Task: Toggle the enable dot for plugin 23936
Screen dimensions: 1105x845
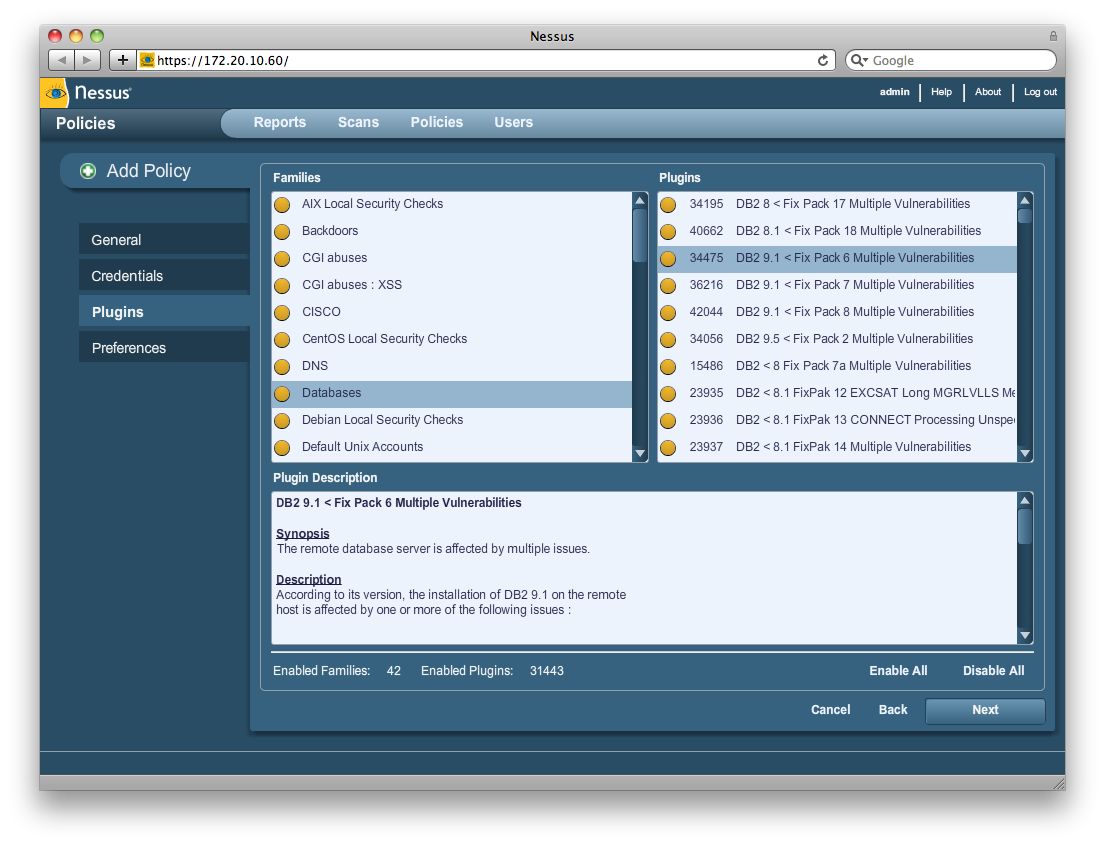Action: (668, 421)
